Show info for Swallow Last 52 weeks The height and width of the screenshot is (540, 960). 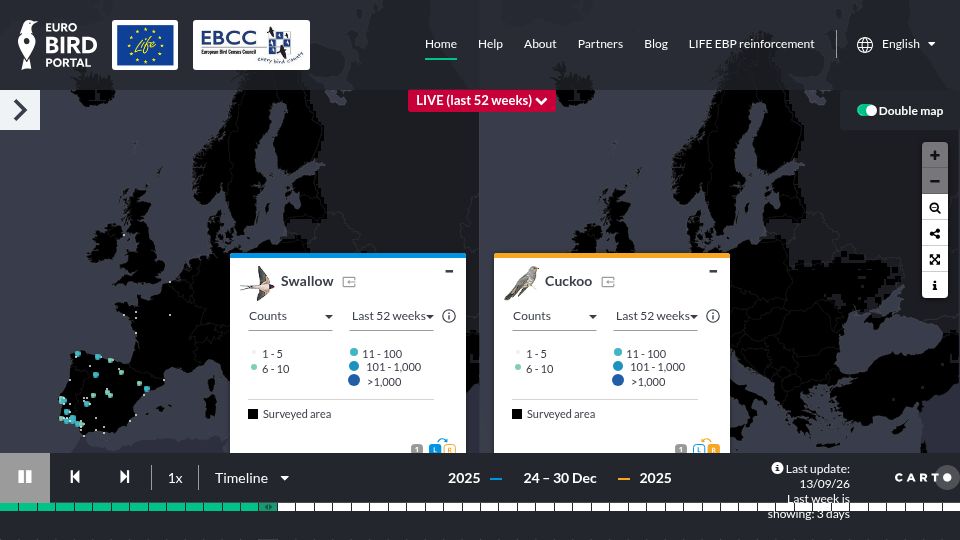pyautogui.click(x=449, y=316)
